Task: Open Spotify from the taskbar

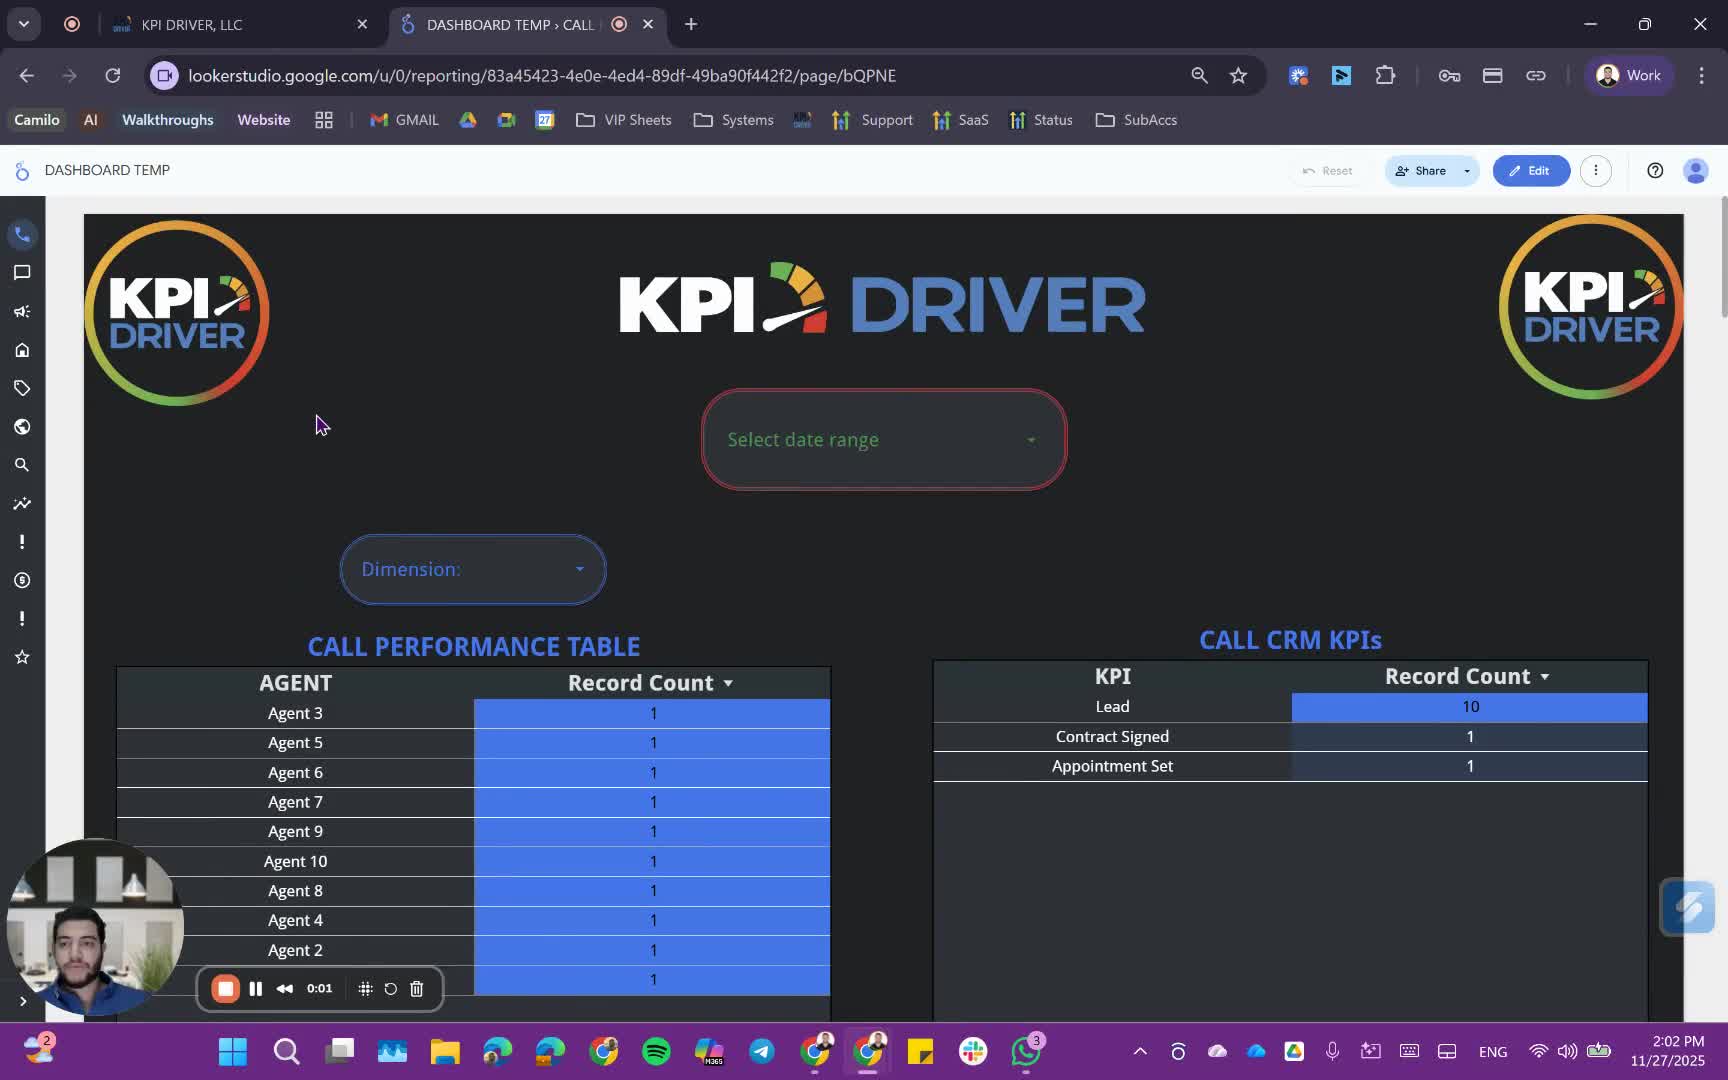Action: coord(656,1052)
